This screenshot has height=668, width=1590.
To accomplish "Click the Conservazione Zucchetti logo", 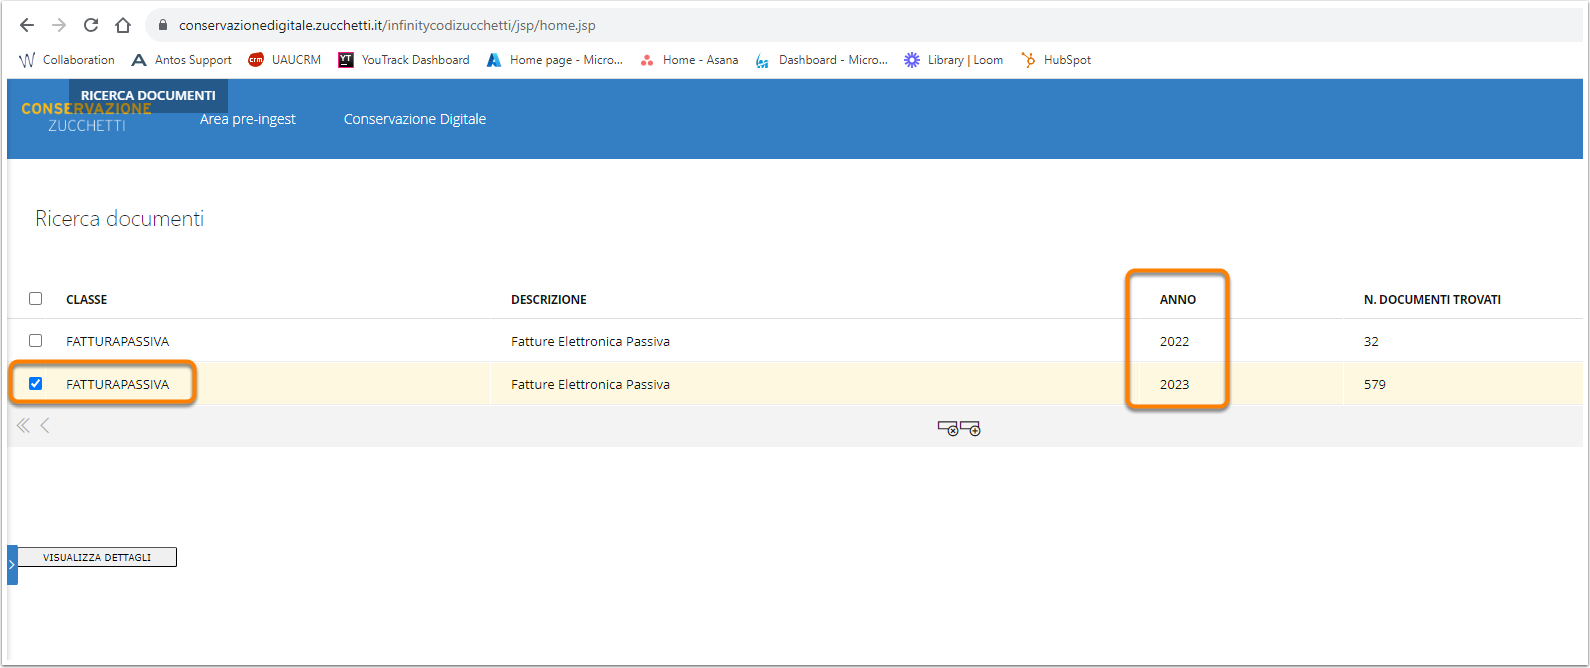I will coord(86,117).
